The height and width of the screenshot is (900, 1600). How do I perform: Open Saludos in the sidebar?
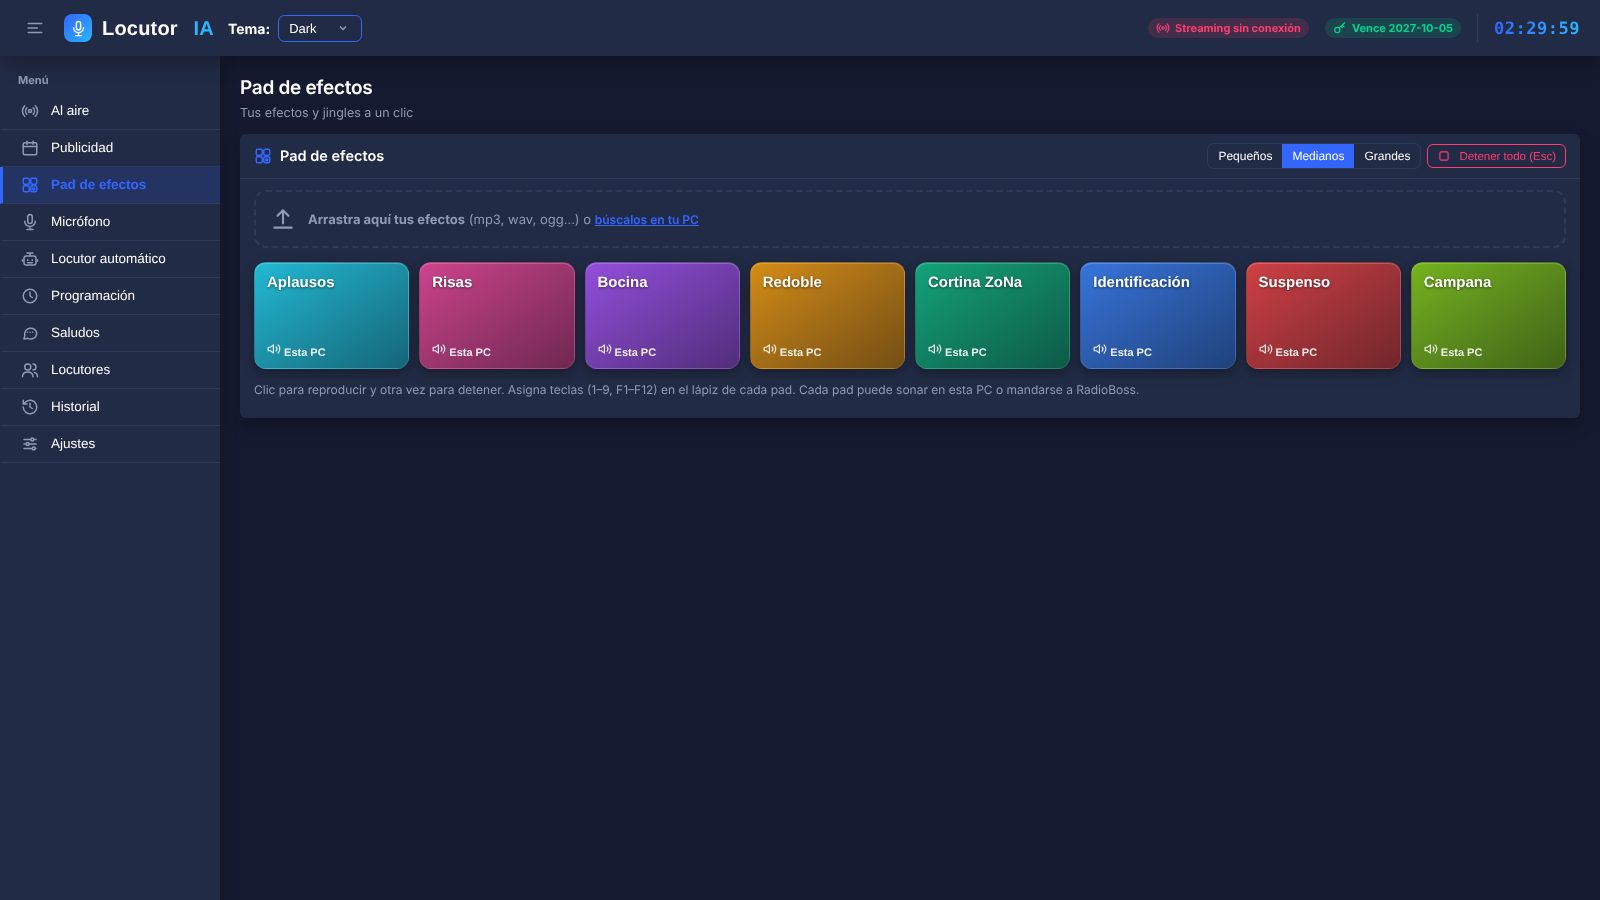(x=110, y=333)
